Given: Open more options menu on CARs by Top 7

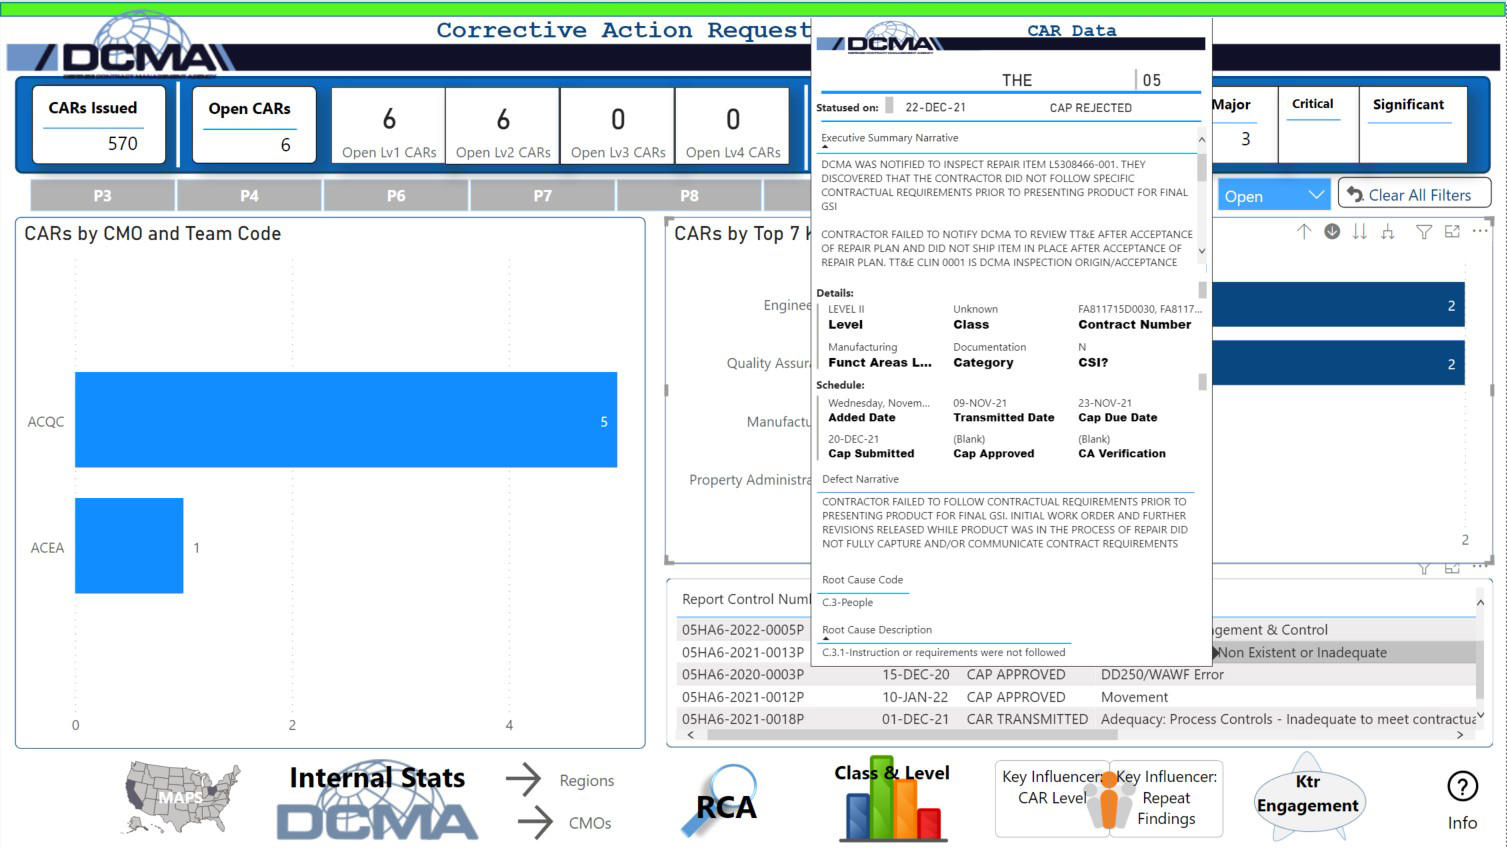Looking at the screenshot, I should point(1481,231).
